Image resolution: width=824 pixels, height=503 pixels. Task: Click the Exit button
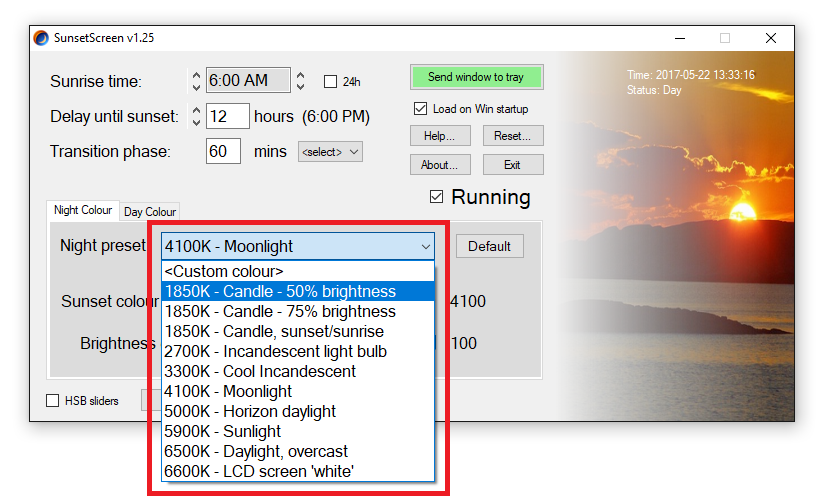coord(513,165)
